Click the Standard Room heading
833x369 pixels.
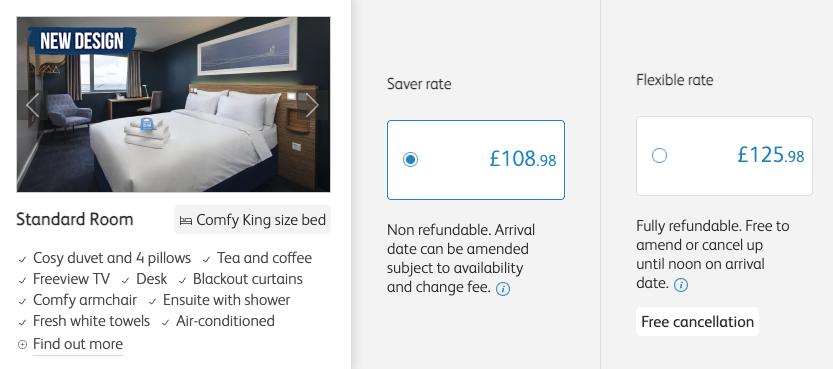(x=74, y=219)
